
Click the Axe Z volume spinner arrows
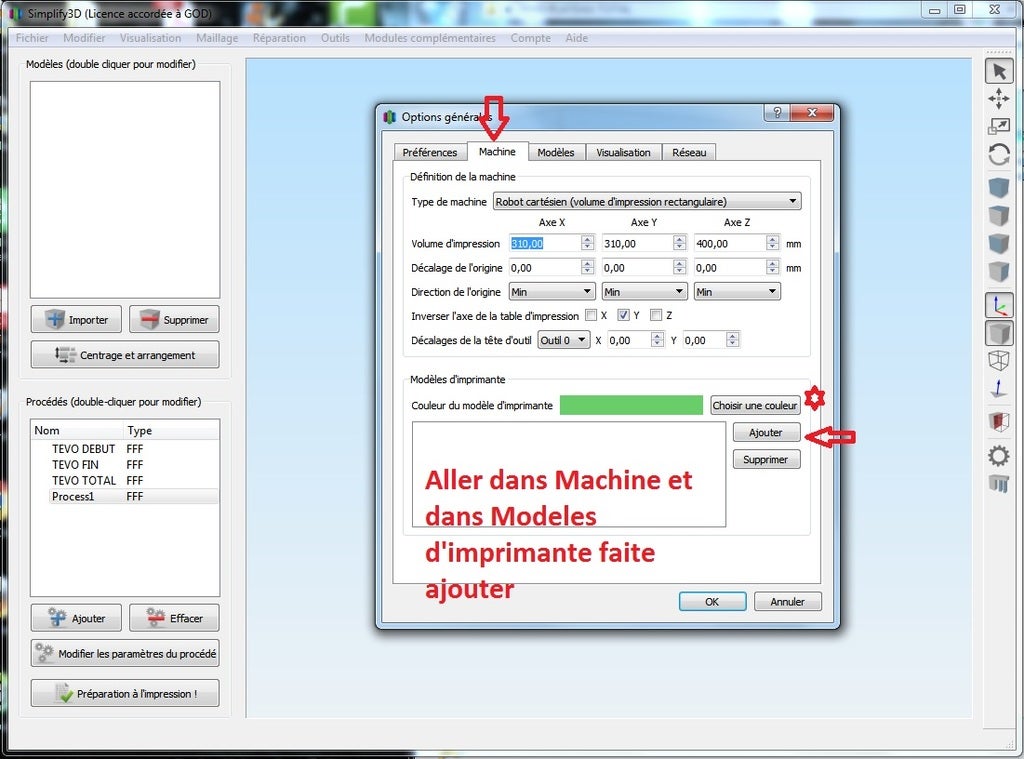[773, 243]
